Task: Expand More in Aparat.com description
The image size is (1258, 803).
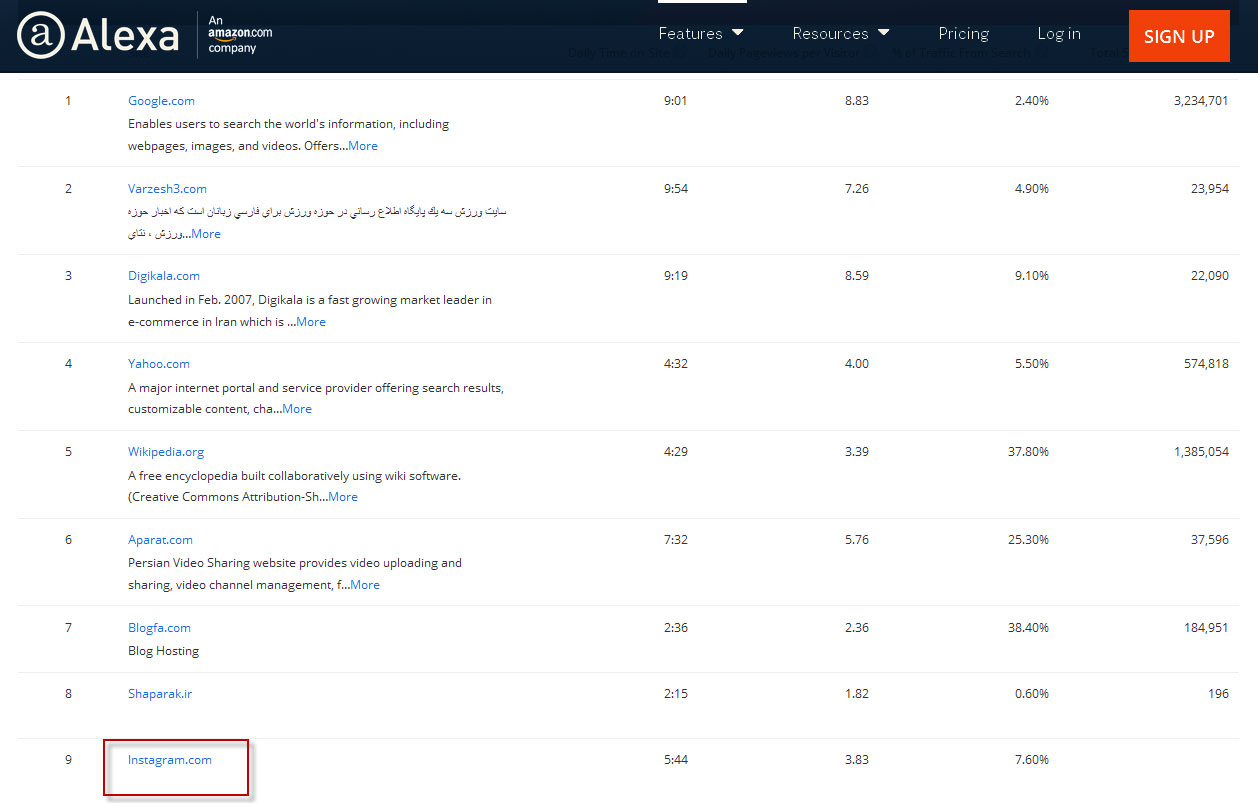Action: click(x=365, y=585)
